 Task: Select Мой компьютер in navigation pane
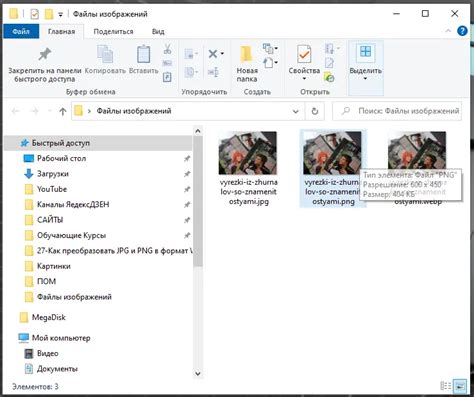[x=98, y=338]
